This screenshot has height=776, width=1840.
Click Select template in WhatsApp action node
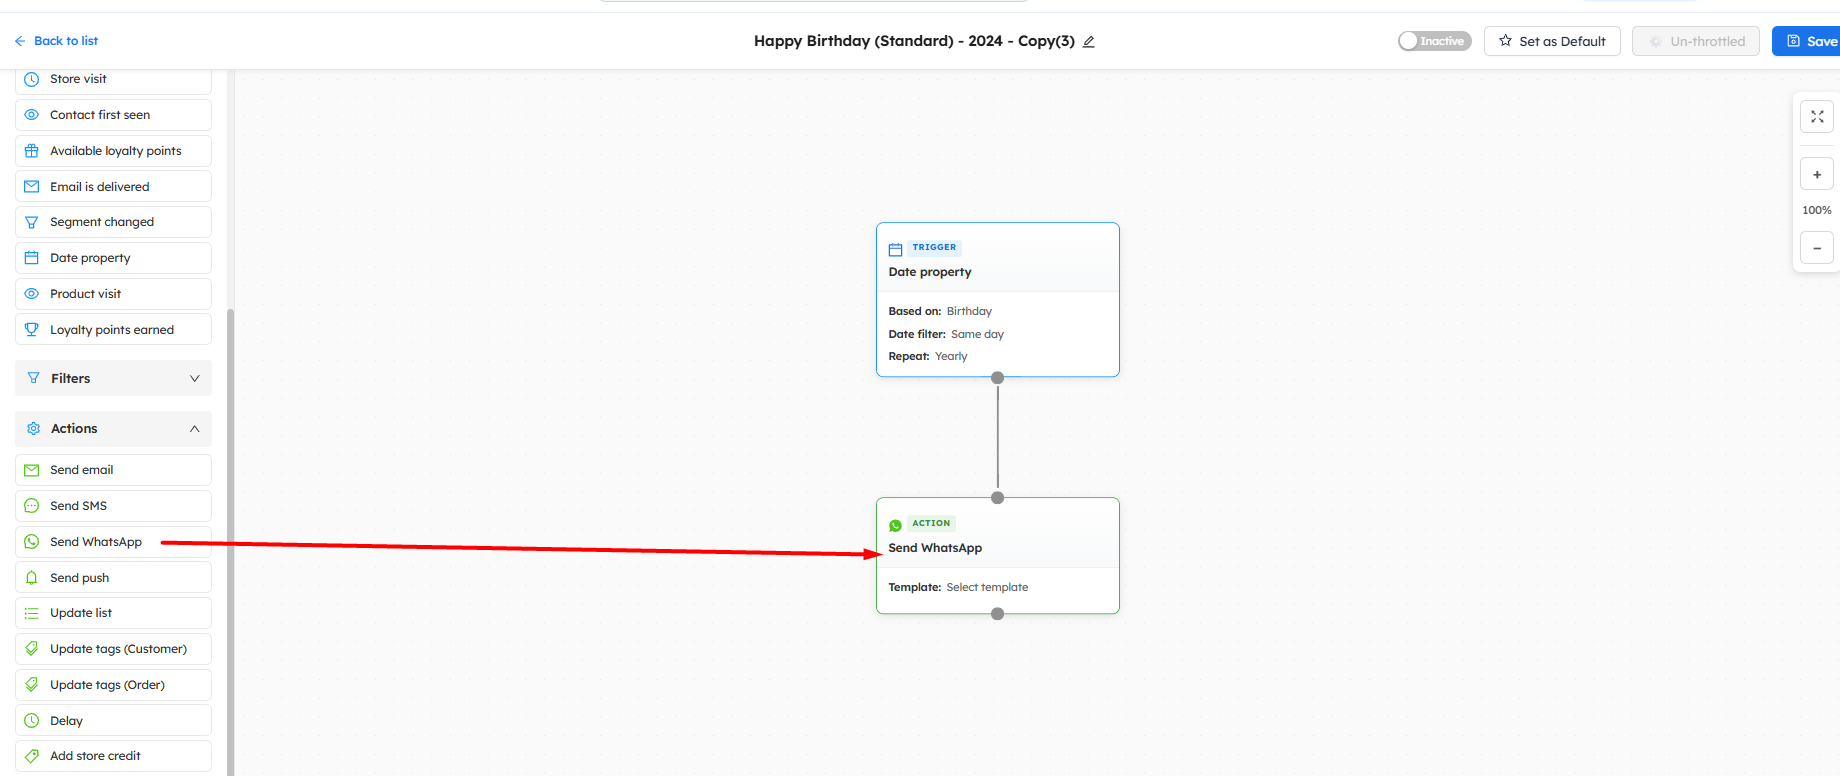(986, 588)
